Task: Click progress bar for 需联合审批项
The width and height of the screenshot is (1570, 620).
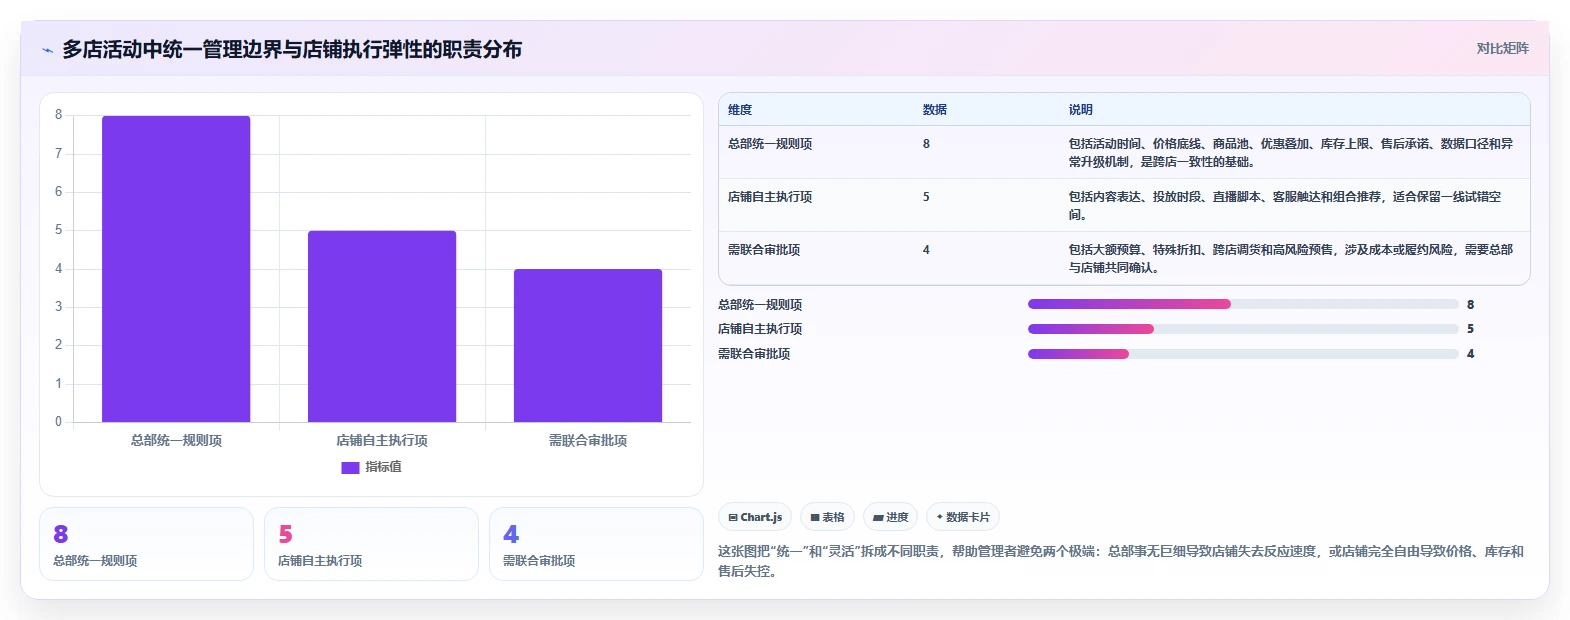Action: (1243, 354)
